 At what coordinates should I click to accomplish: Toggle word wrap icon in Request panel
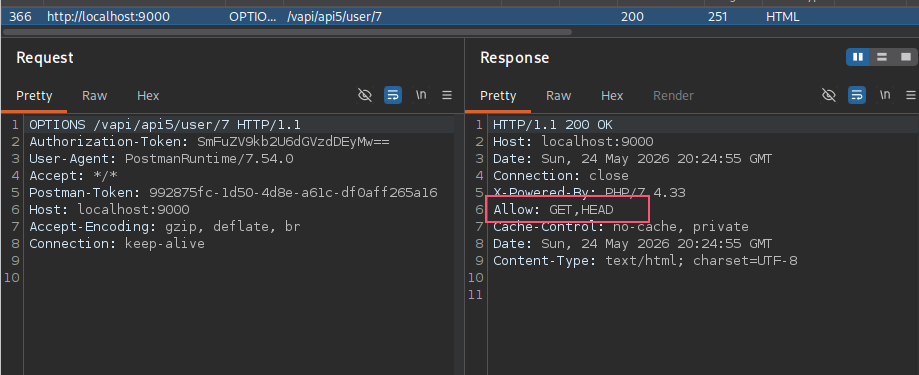point(393,95)
